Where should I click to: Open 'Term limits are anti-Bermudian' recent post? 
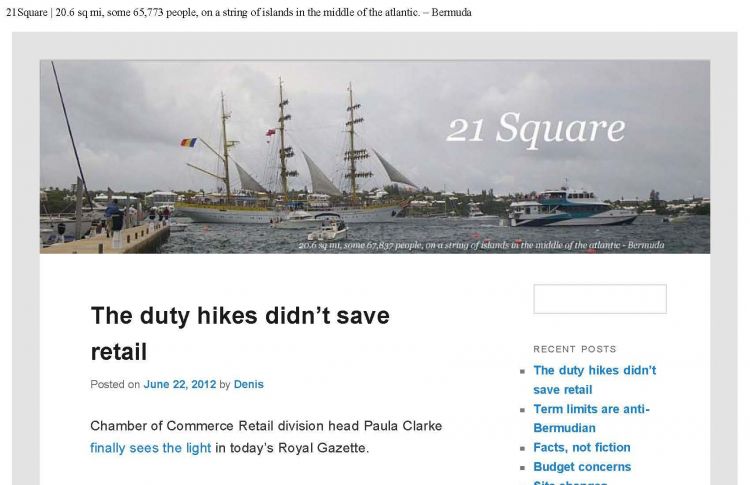[x=591, y=419]
